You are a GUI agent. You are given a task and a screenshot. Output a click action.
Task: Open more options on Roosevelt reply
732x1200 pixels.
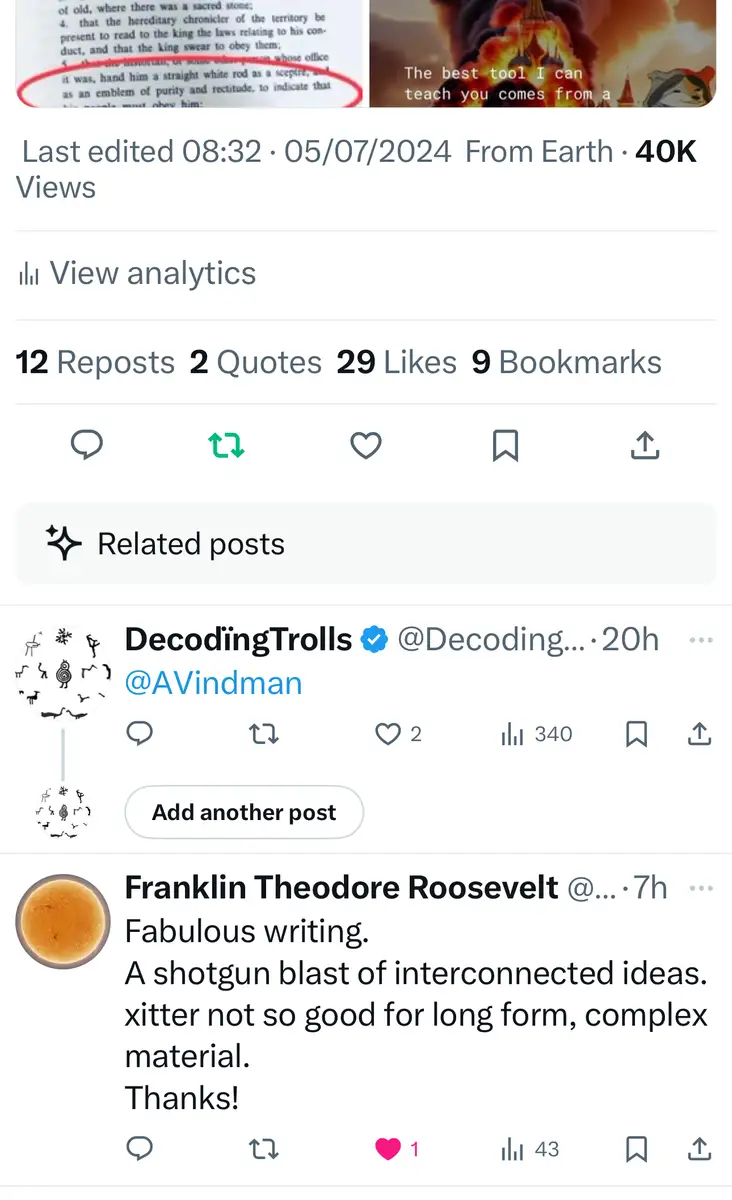pos(702,888)
